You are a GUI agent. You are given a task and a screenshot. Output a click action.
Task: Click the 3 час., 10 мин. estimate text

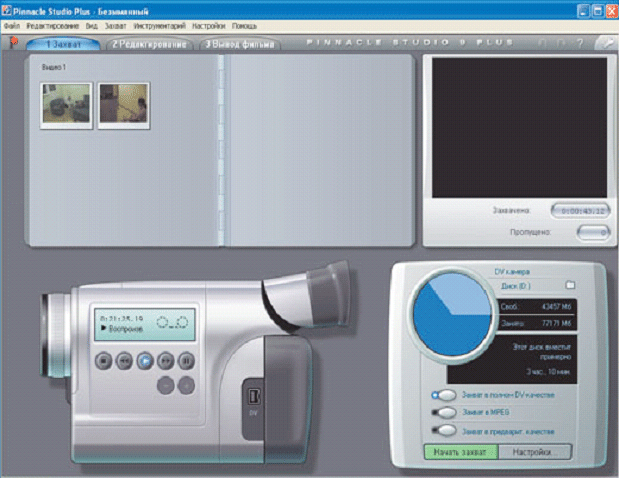[548, 371]
